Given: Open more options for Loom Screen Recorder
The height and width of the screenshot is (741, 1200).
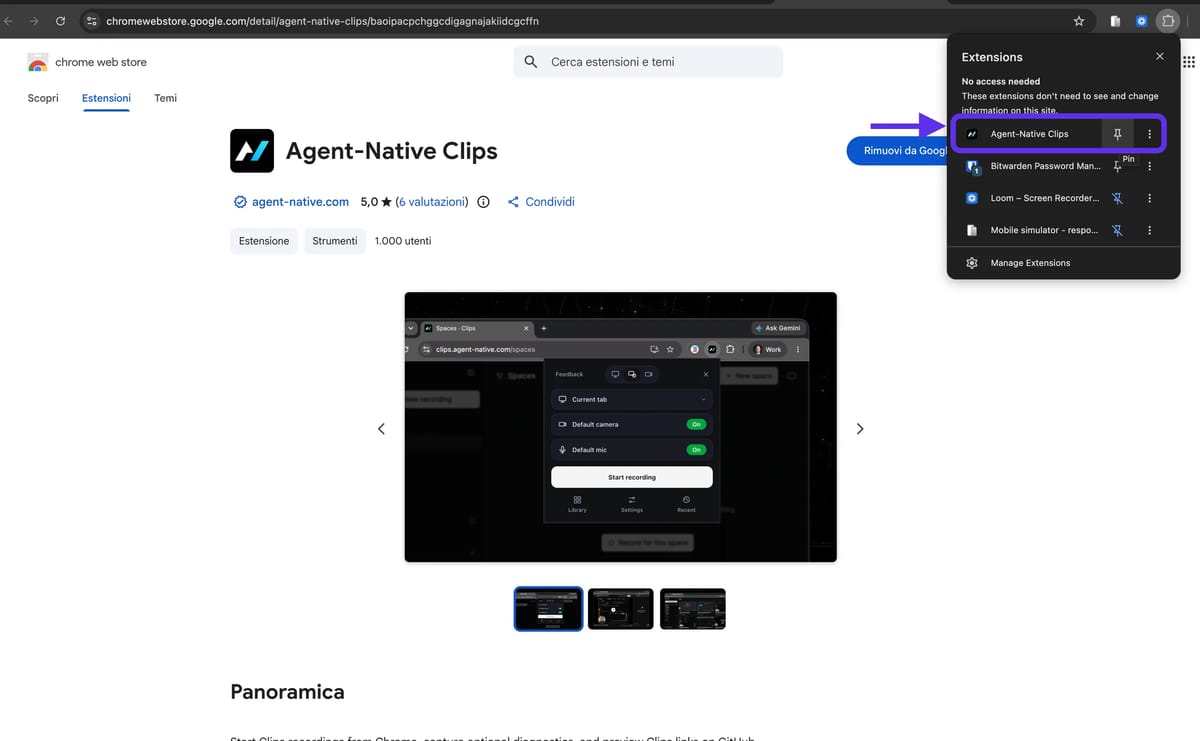Looking at the screenshot, I should coord(1149,198).
